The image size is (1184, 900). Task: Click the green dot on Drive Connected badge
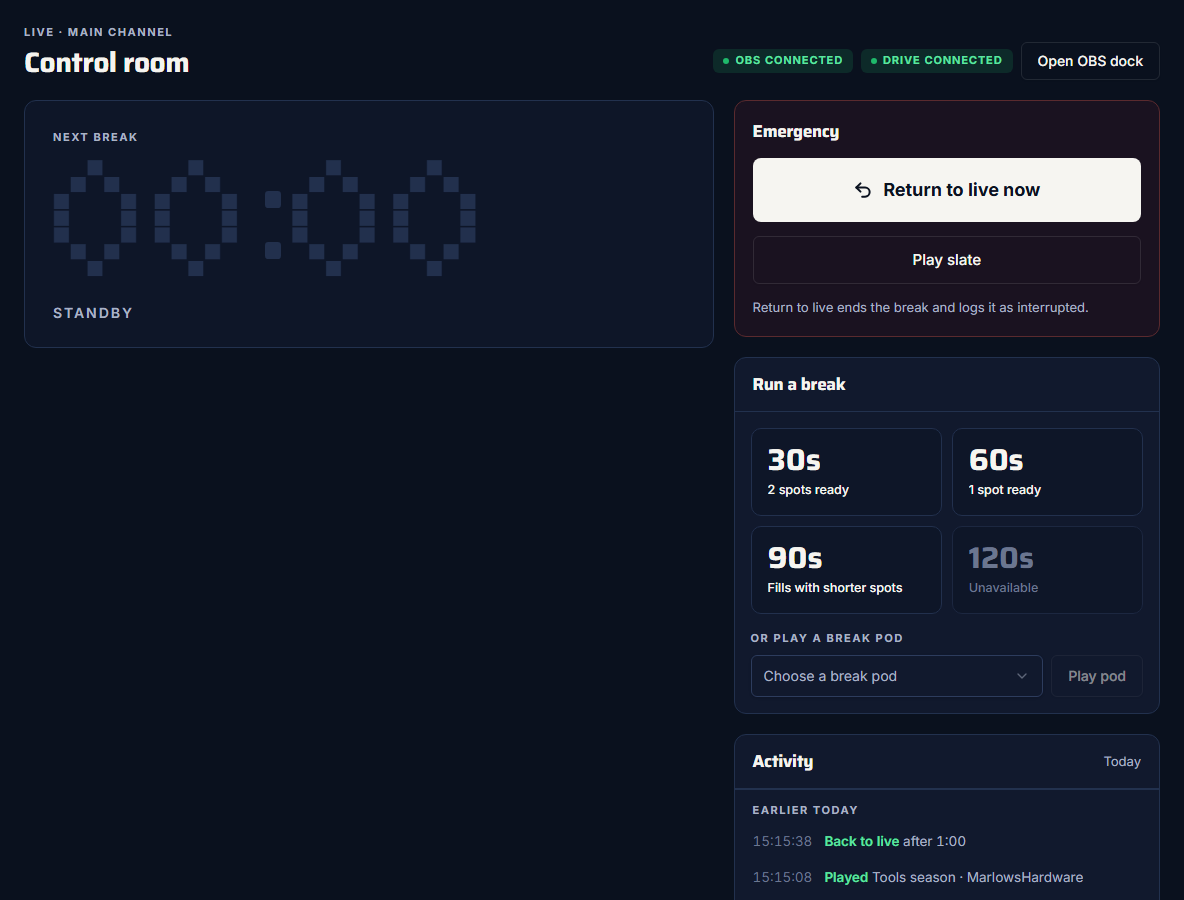coord(874,60)
